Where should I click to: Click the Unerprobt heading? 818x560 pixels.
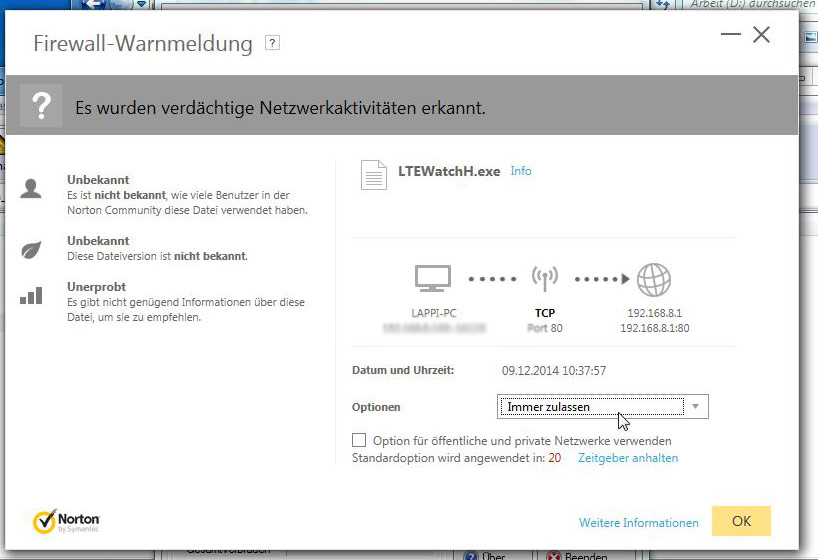pyautogui.click(x=97, y=287)
